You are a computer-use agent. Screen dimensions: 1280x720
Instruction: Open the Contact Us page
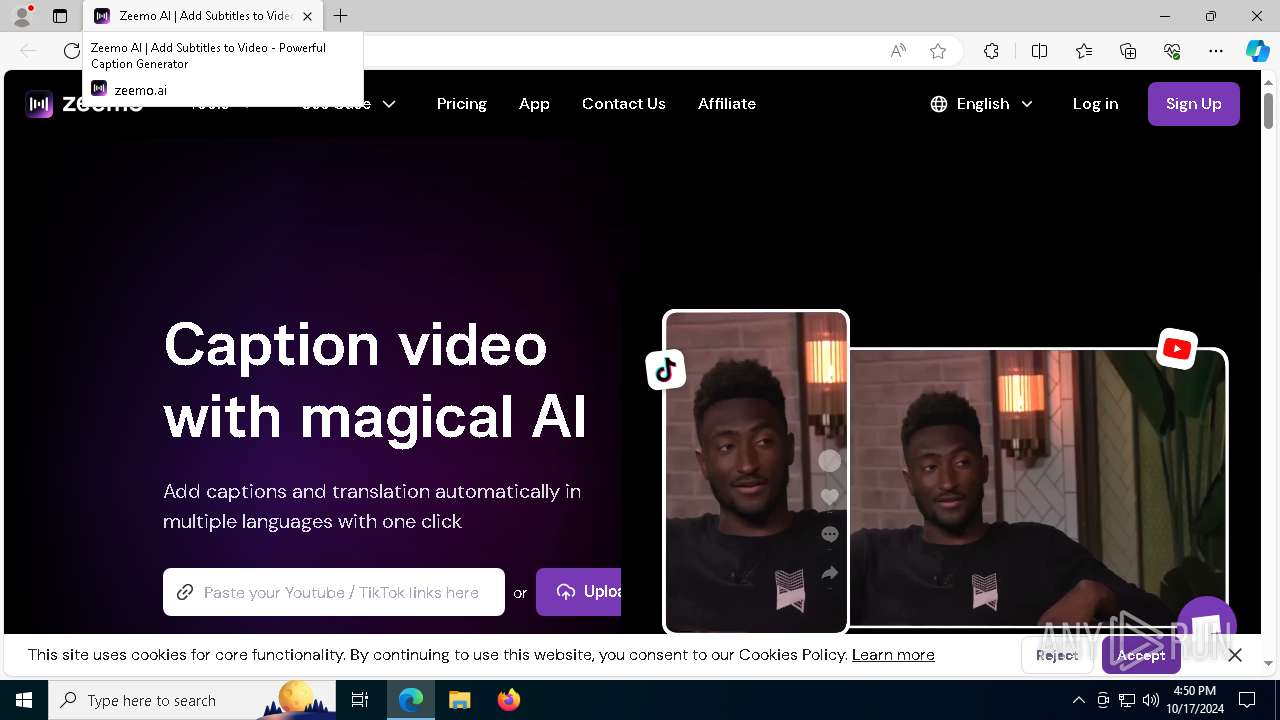(x=623, y=104)
